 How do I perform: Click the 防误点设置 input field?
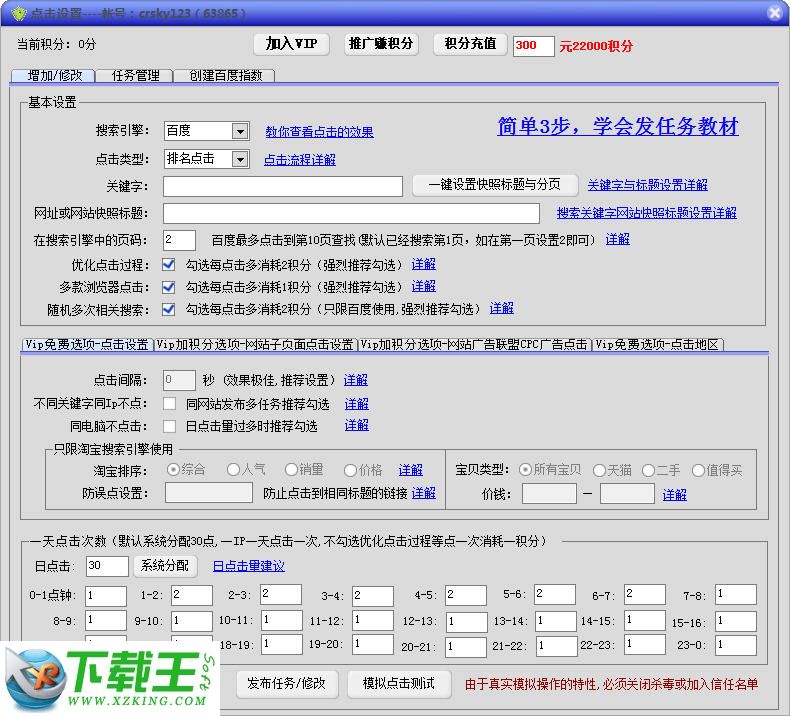tap(209, 493)
